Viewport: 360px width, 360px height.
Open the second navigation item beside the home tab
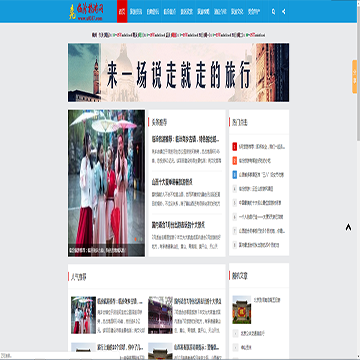[x=136, y=12]
